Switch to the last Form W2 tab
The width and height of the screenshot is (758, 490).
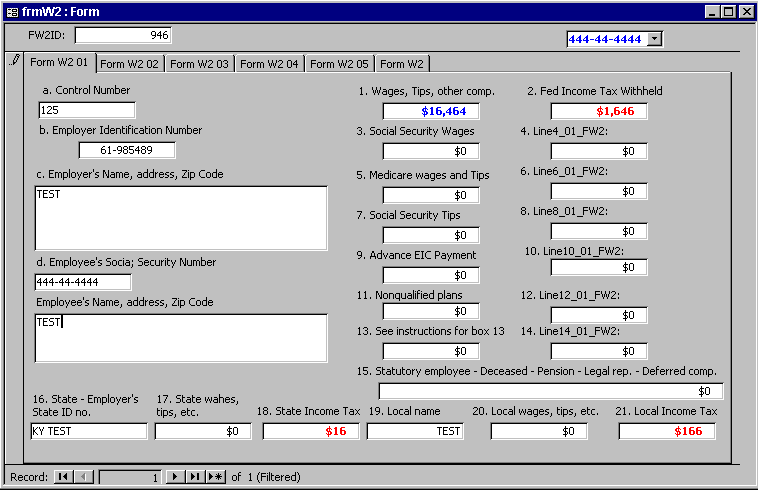click(402, 64)
